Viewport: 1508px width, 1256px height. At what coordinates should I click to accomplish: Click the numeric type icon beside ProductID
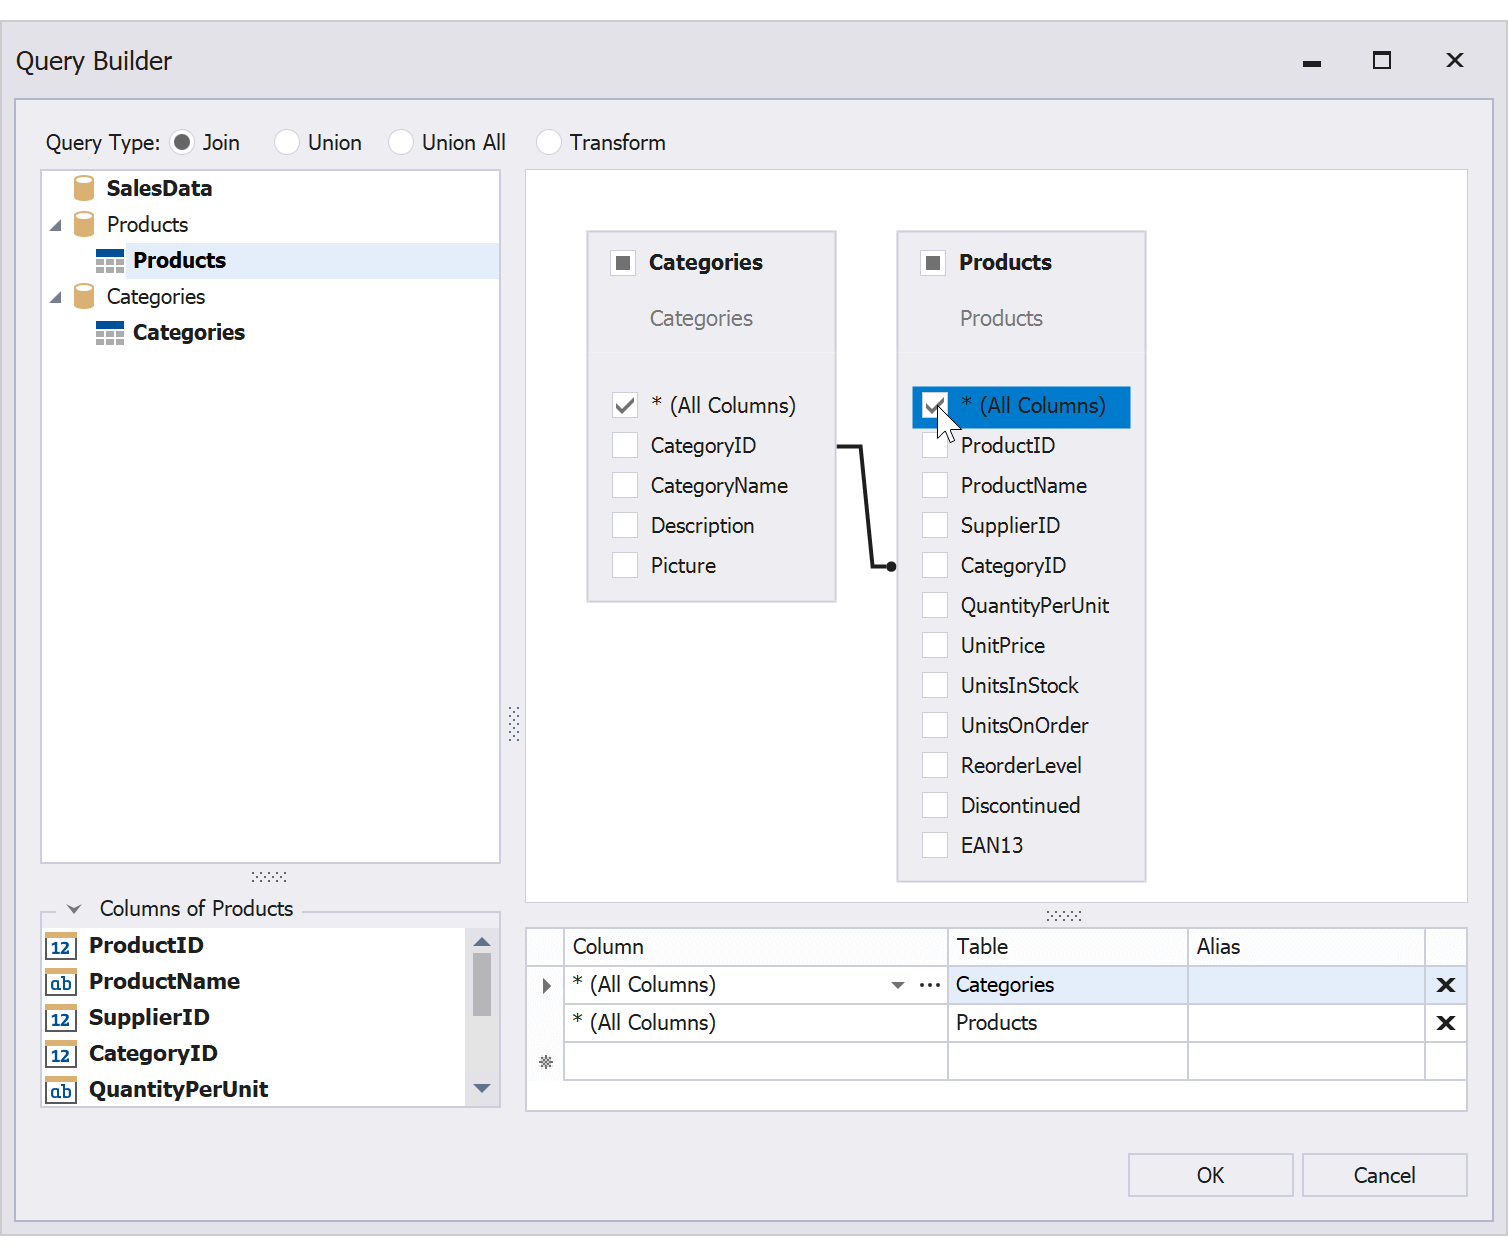(x=60, y=945)
